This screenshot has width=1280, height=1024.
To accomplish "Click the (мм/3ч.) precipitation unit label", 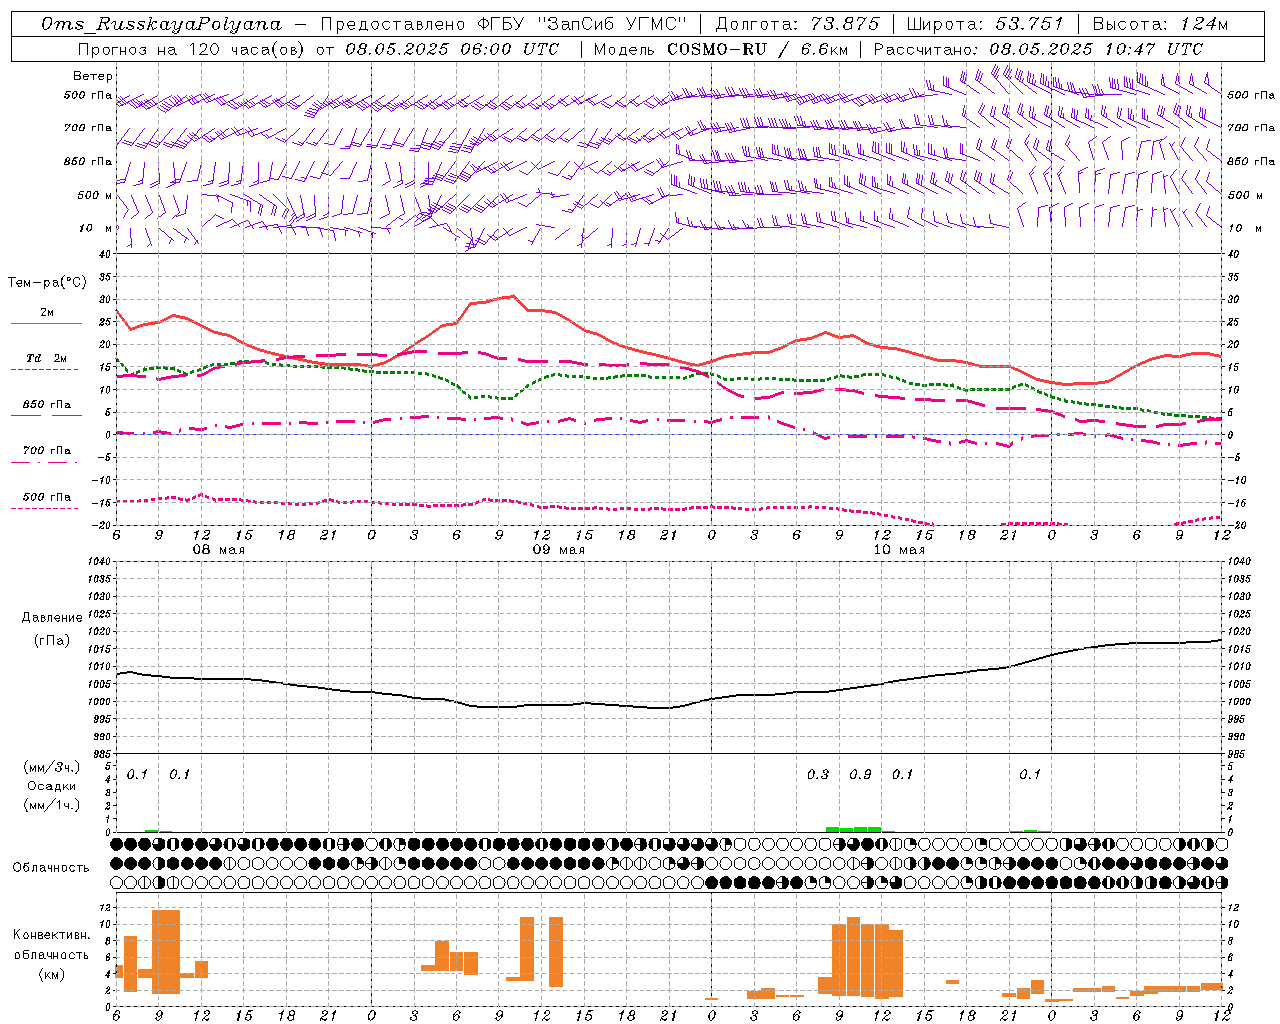I will pyautogui.click(x=52, y=768).
